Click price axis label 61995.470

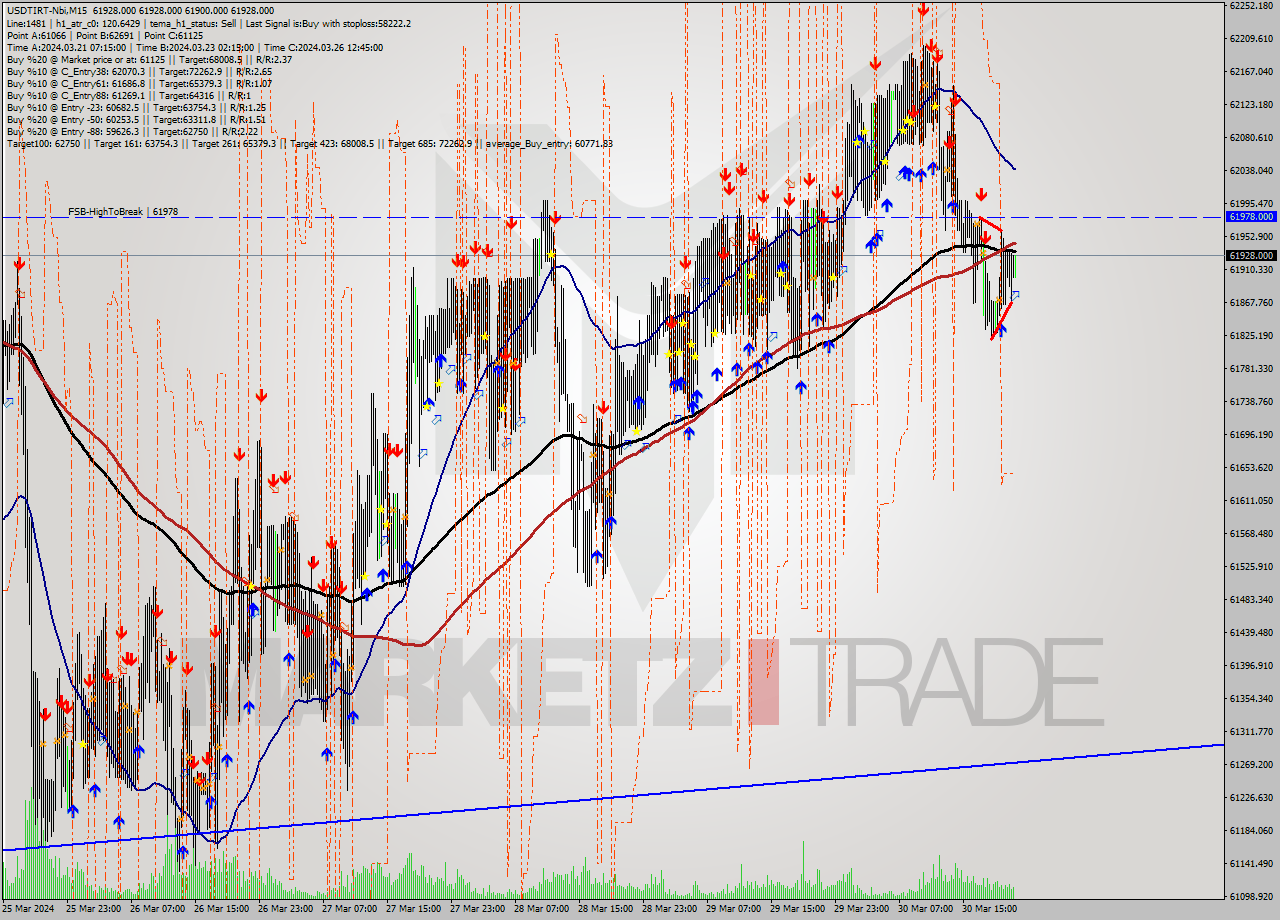point(1251,203)
